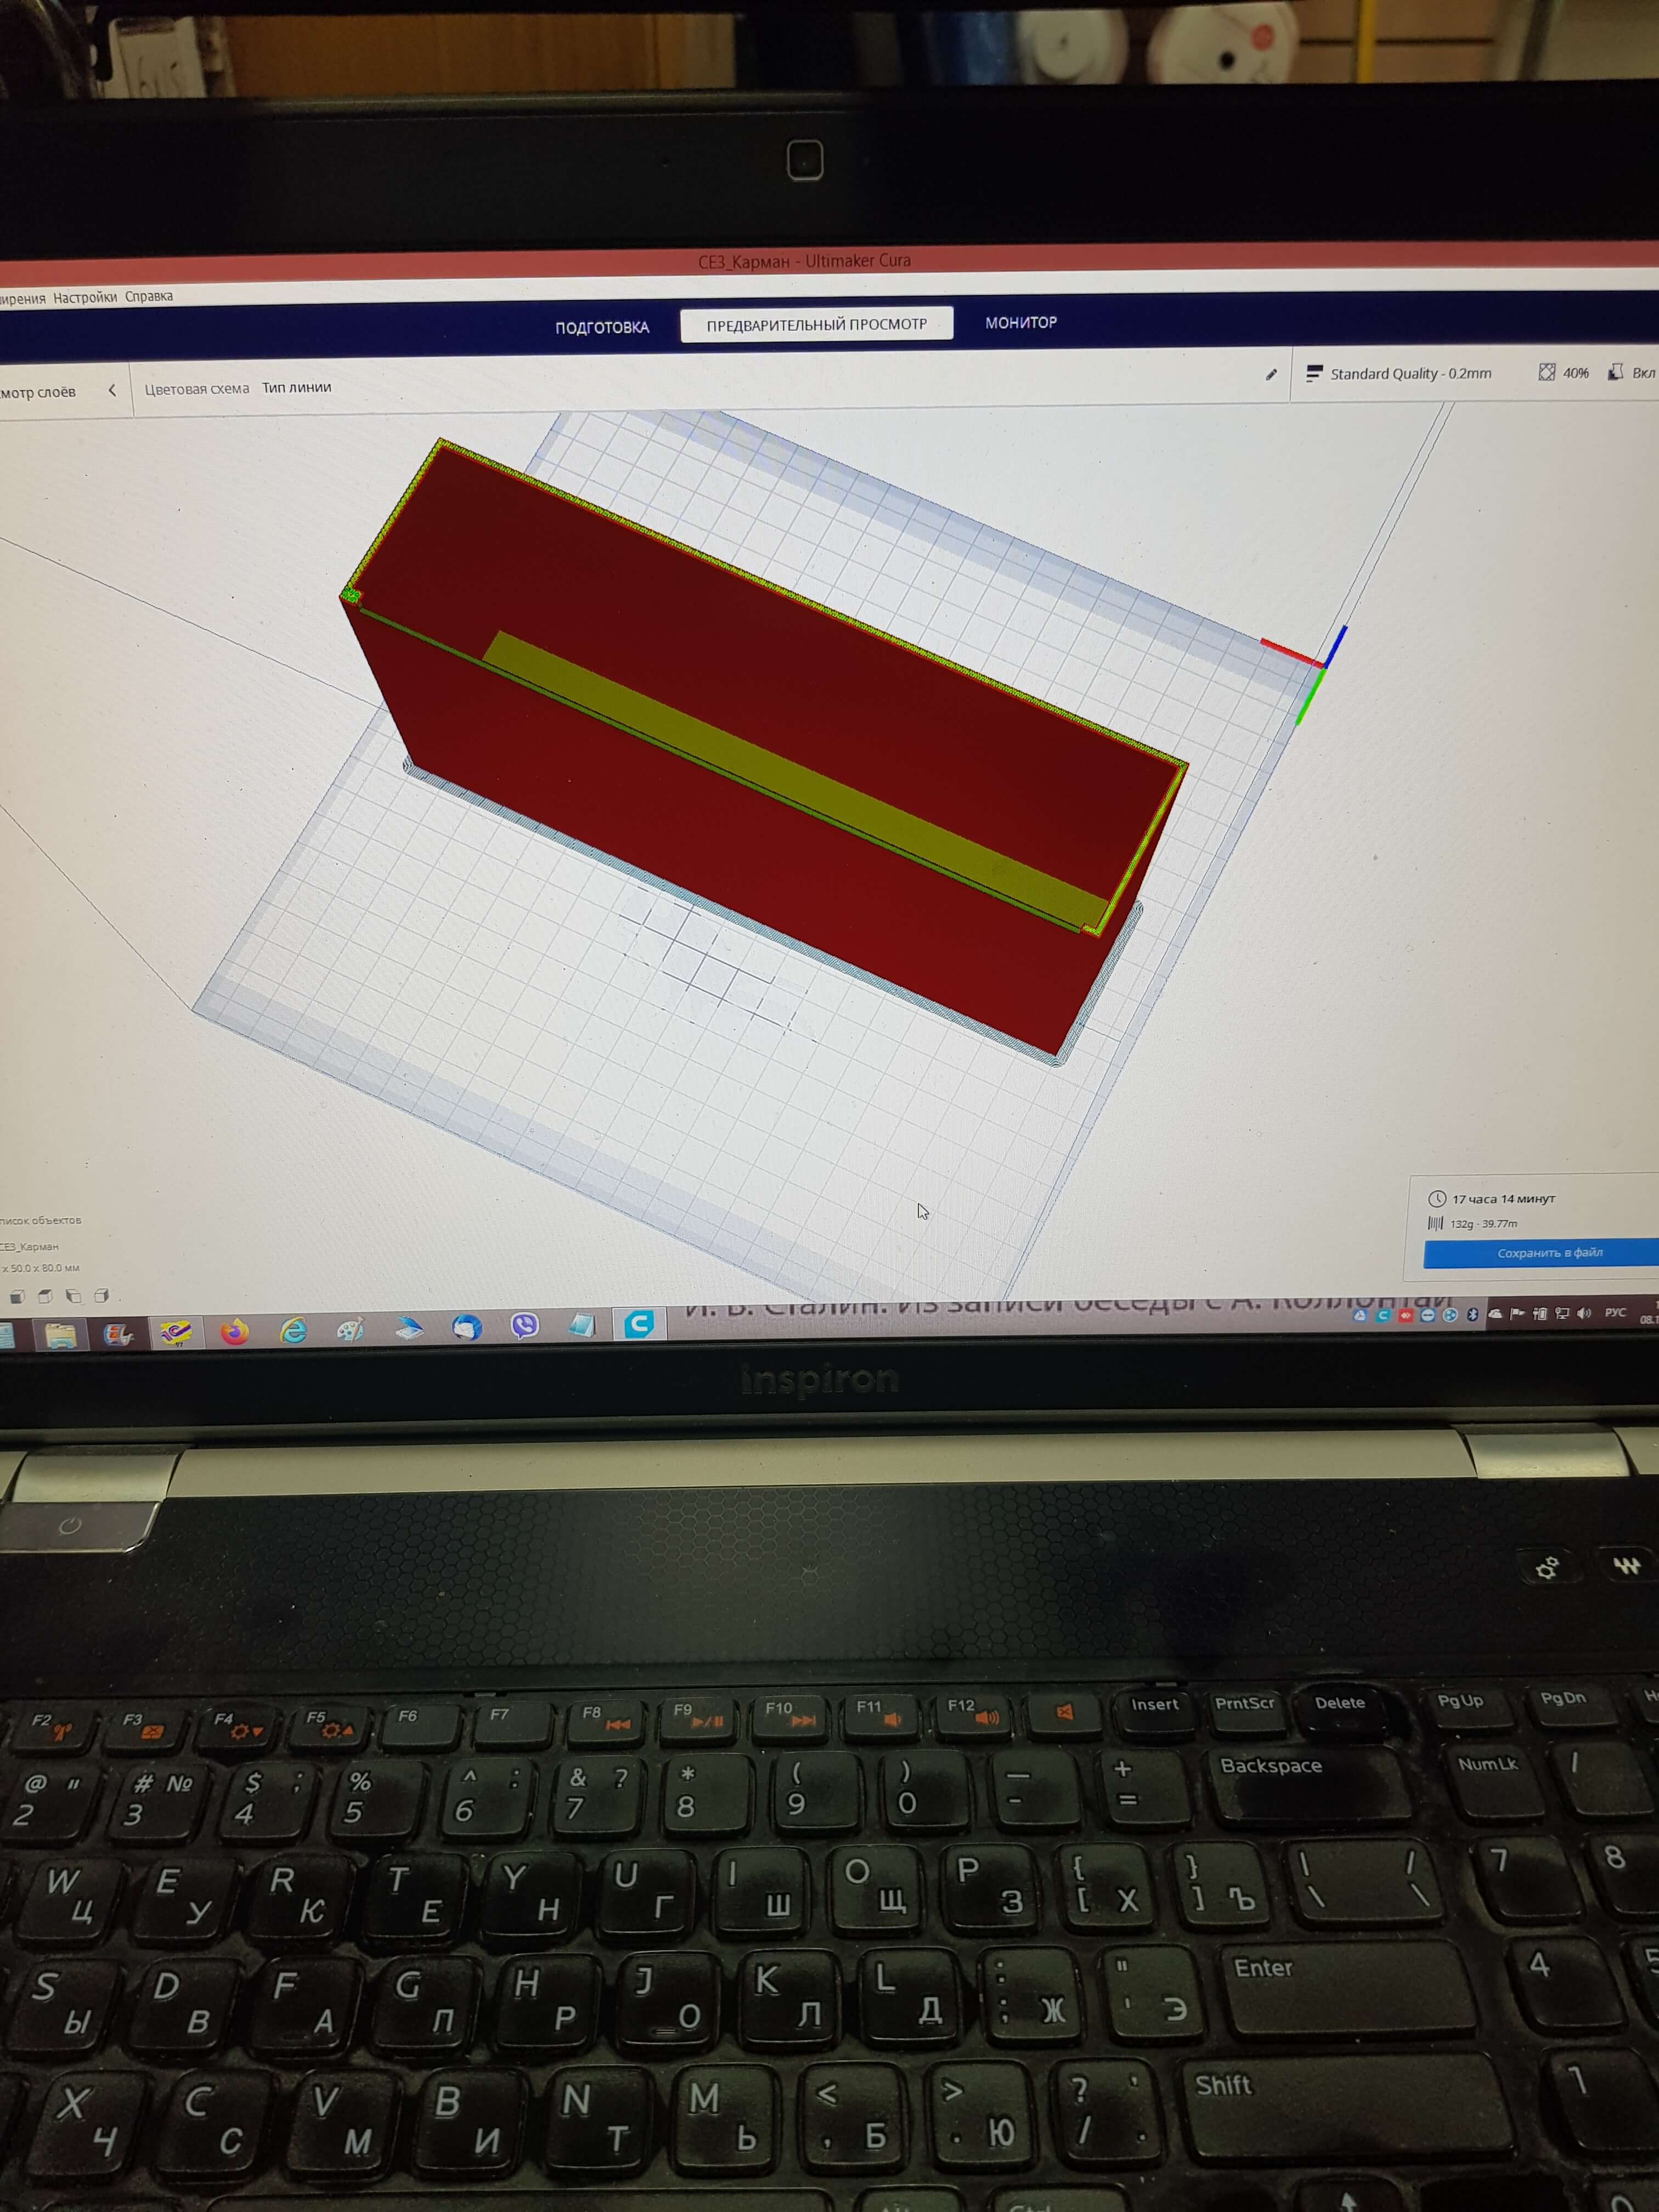
Task: Click the Цветовая схема label
Action: 197,389
